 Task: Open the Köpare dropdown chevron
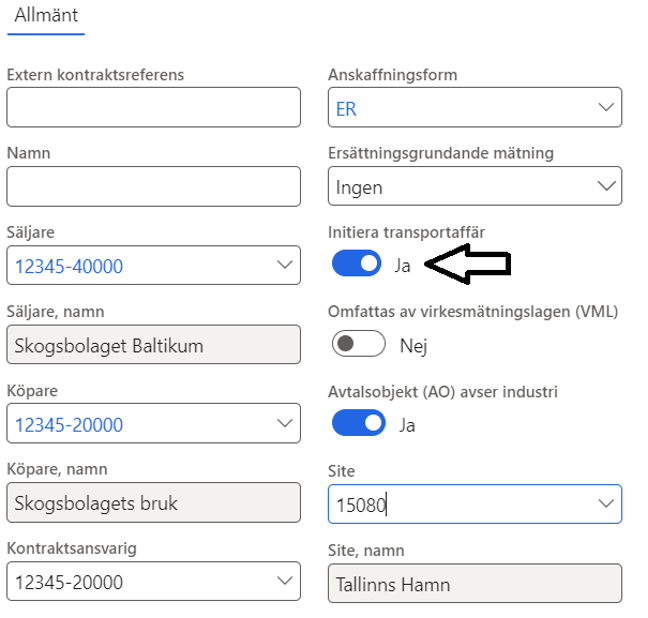point(285,423)
